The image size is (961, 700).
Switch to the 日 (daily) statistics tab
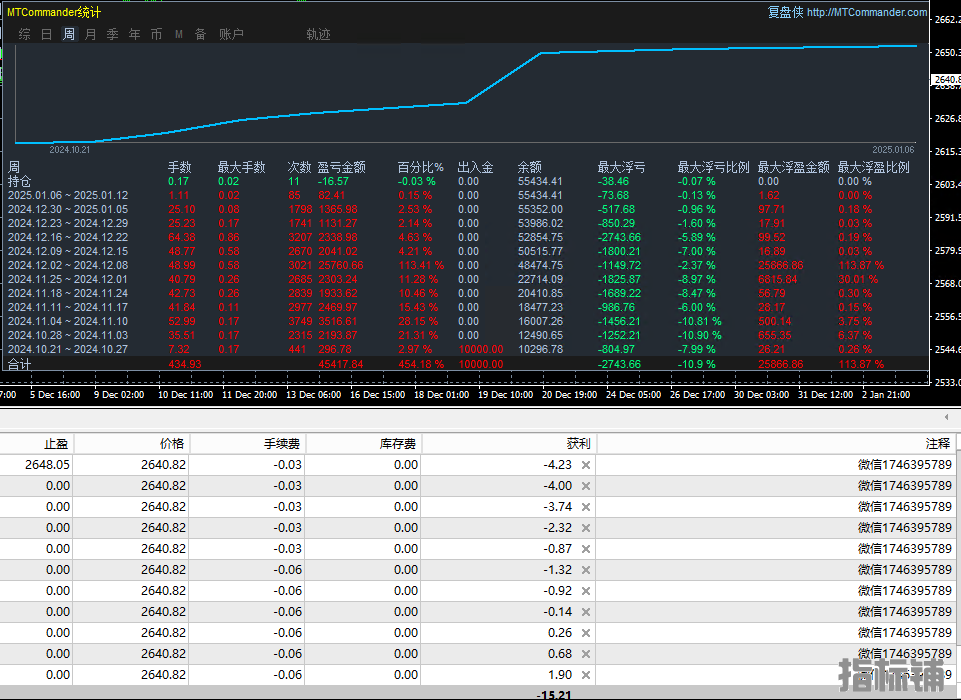[x=46, y=34]
